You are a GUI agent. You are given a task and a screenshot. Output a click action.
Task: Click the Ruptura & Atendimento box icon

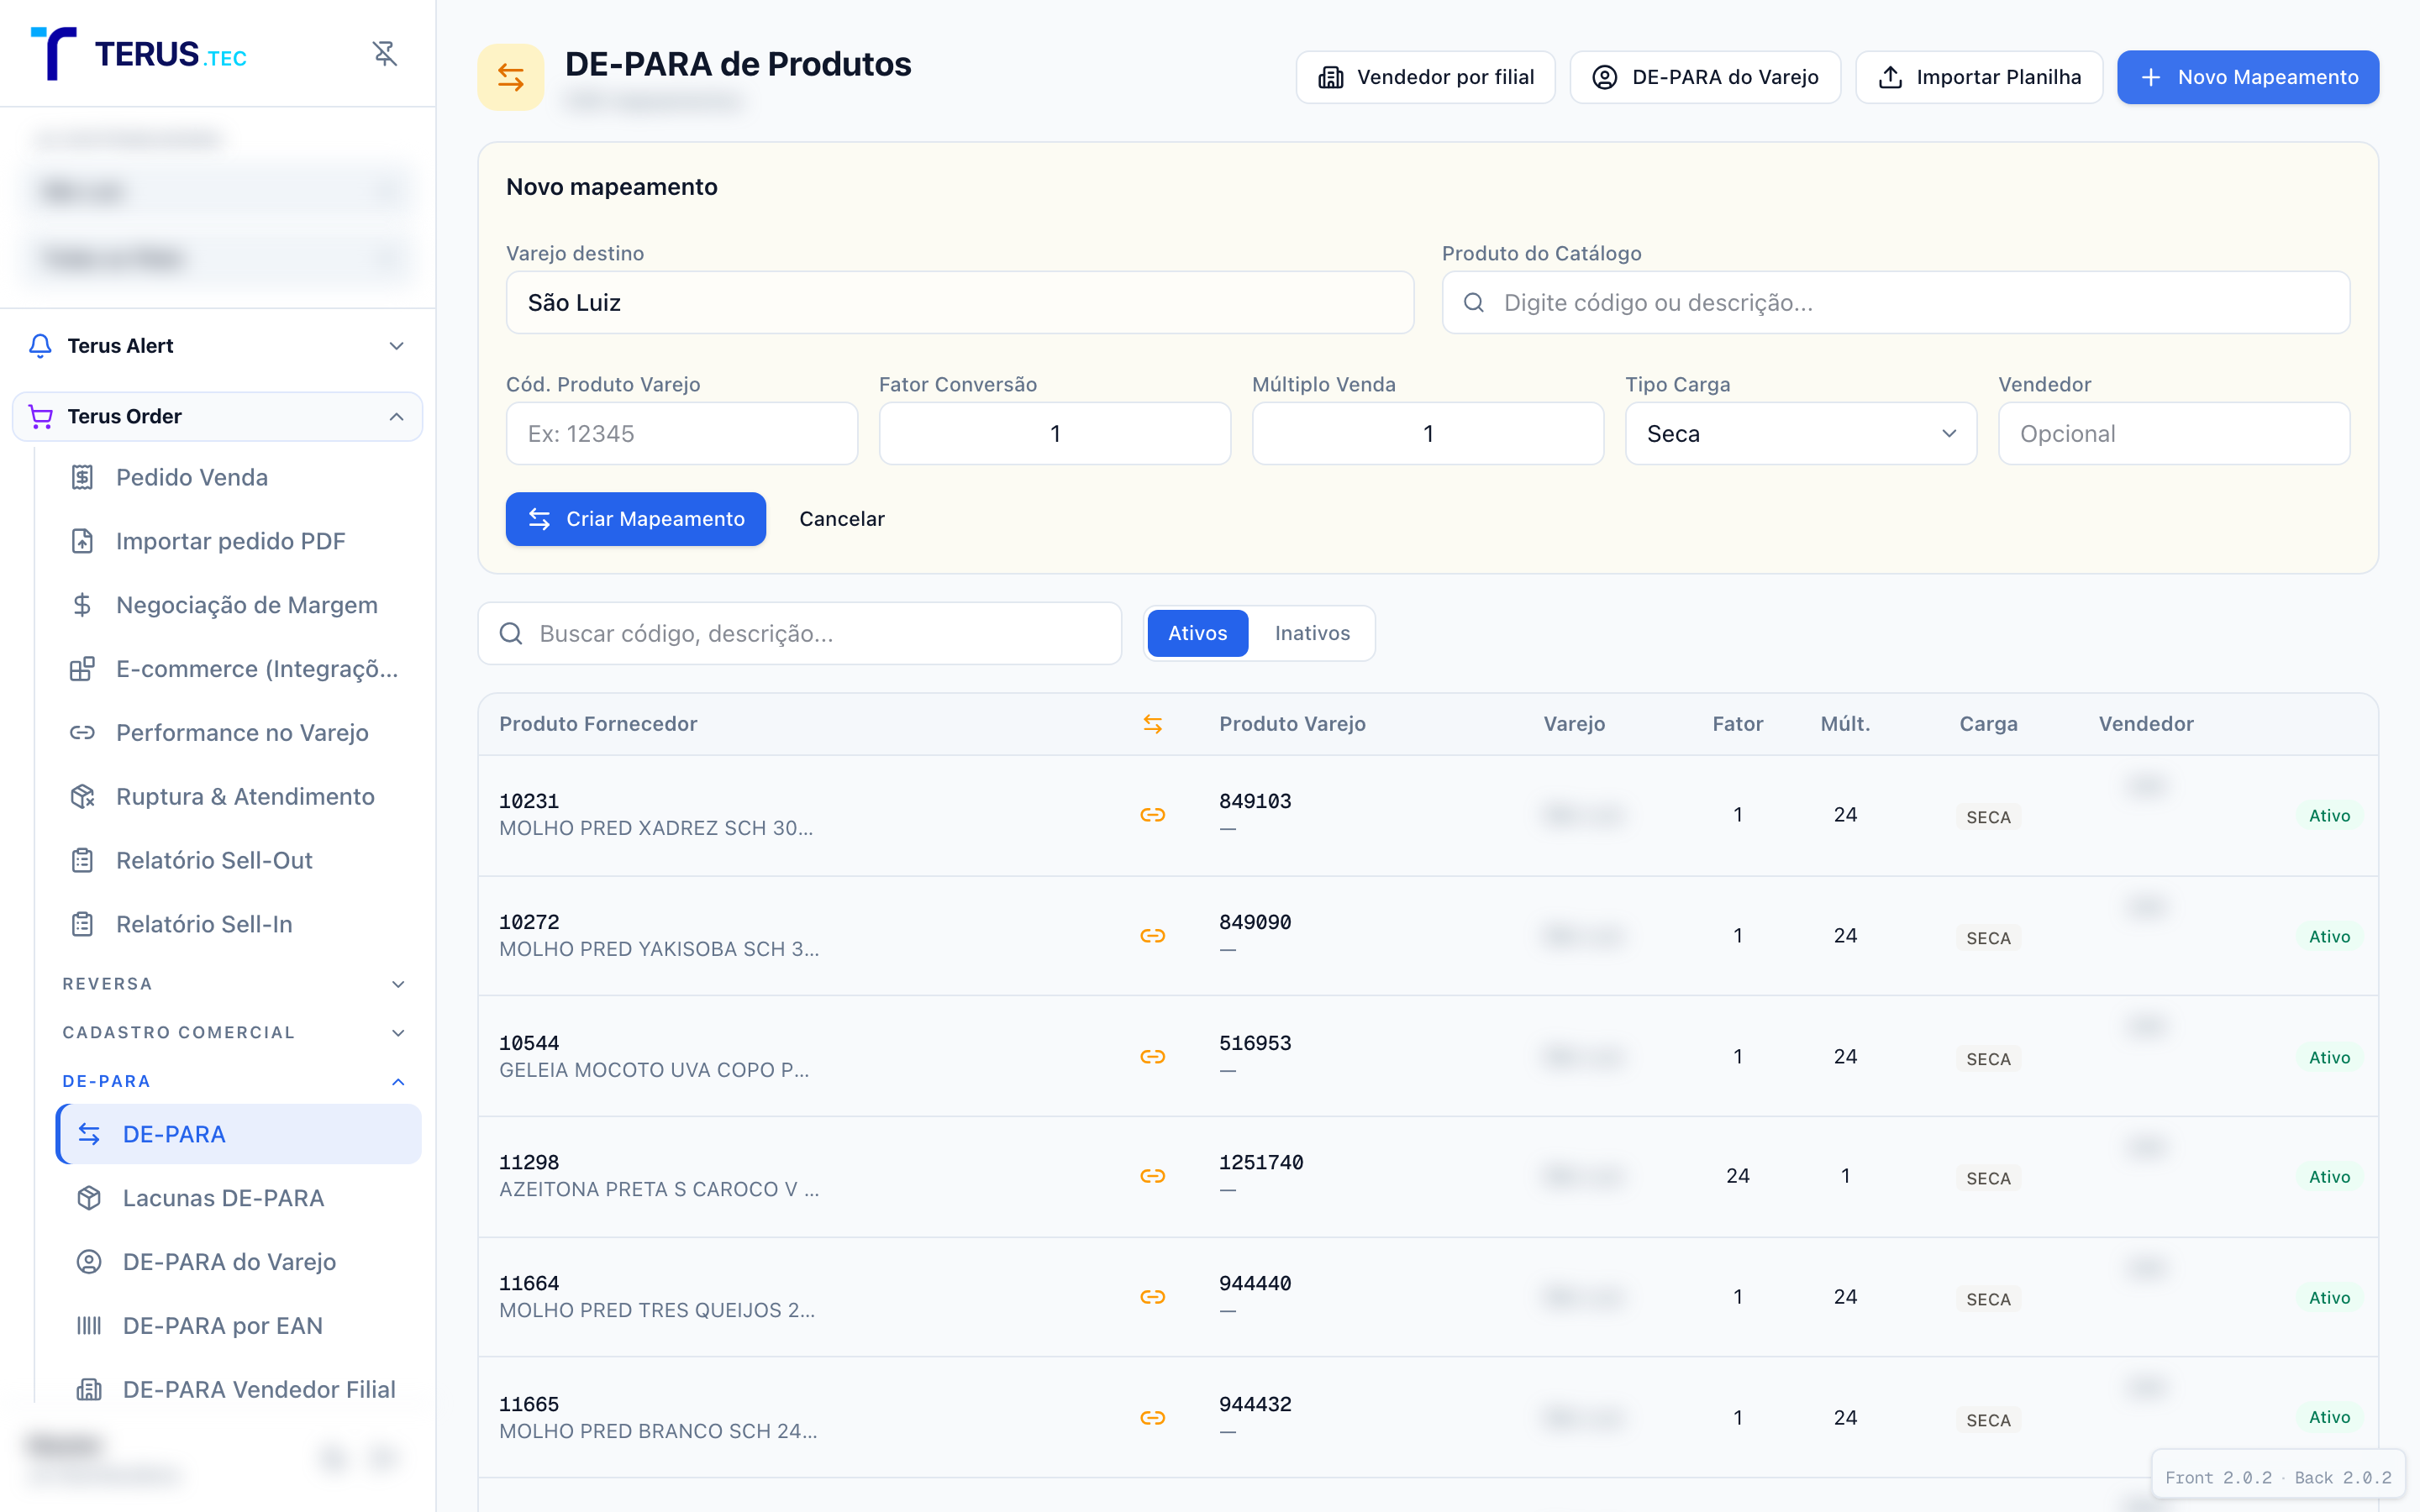click(x=82, y=797)
